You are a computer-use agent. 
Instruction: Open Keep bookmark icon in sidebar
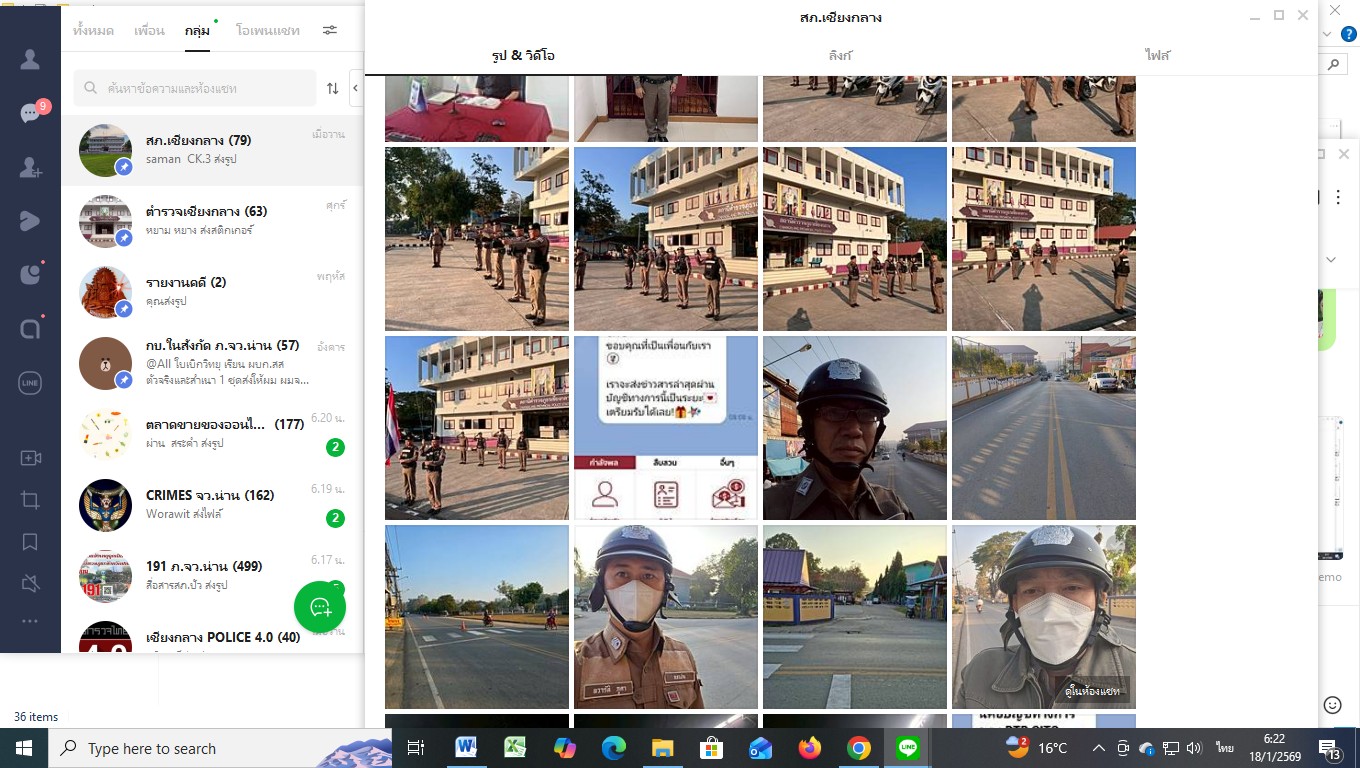[x=30, y=542]
